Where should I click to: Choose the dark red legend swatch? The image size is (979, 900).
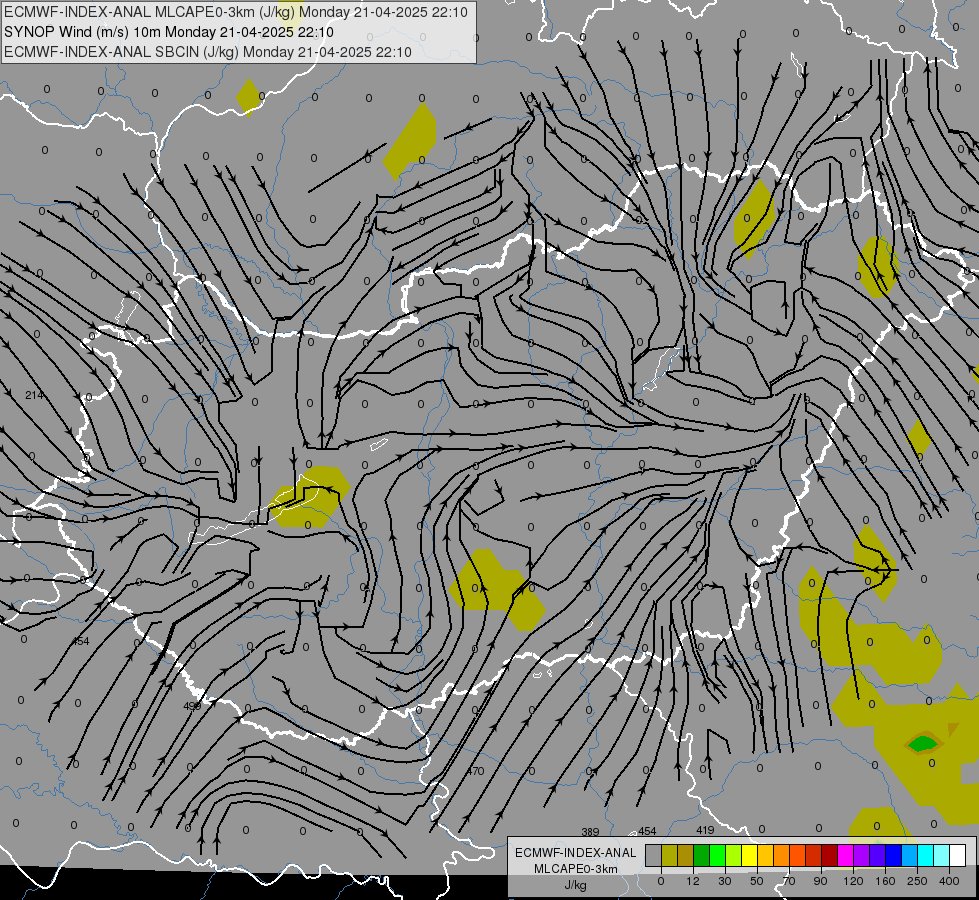tap(829, 855)
